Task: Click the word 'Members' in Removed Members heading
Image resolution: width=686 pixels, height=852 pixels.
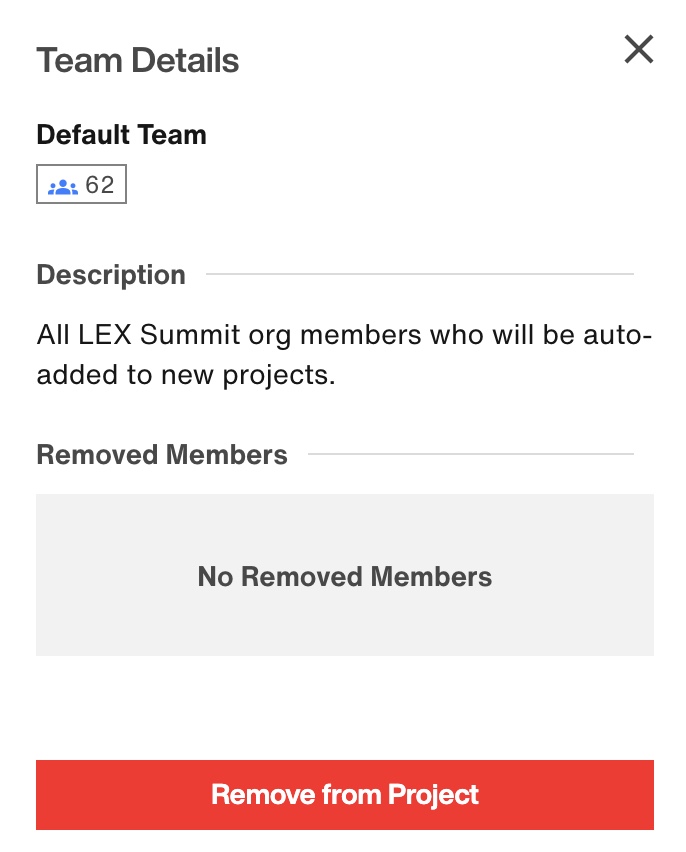Action: pyautogui.click(x=227, y=454)
